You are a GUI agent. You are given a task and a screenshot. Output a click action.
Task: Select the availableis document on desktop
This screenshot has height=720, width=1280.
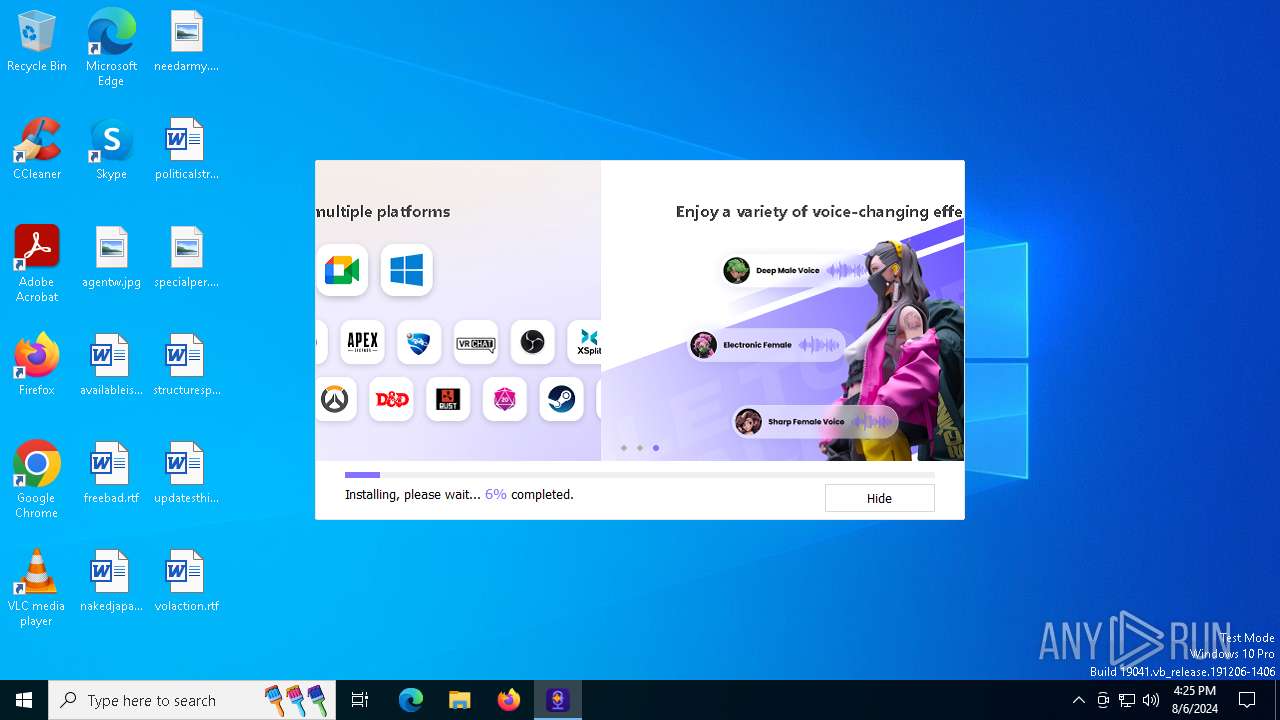coord(111,366)
